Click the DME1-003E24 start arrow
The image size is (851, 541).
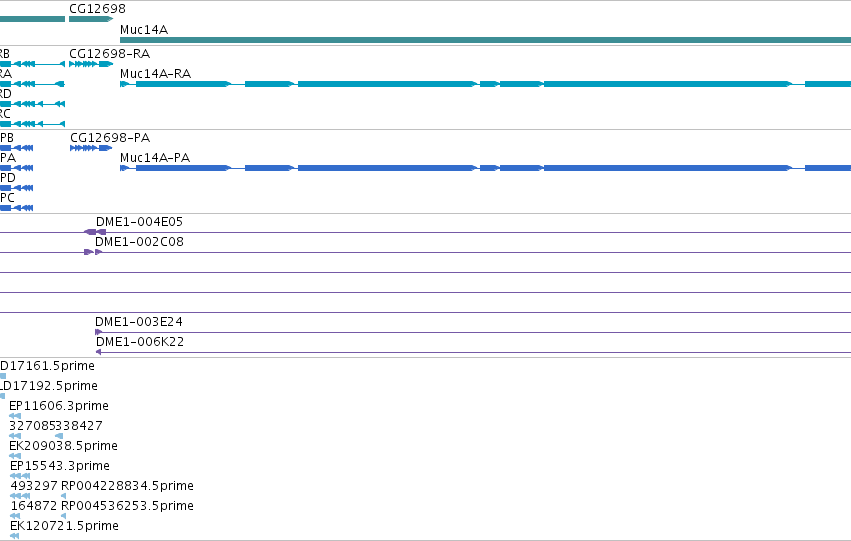coord(98,332)
